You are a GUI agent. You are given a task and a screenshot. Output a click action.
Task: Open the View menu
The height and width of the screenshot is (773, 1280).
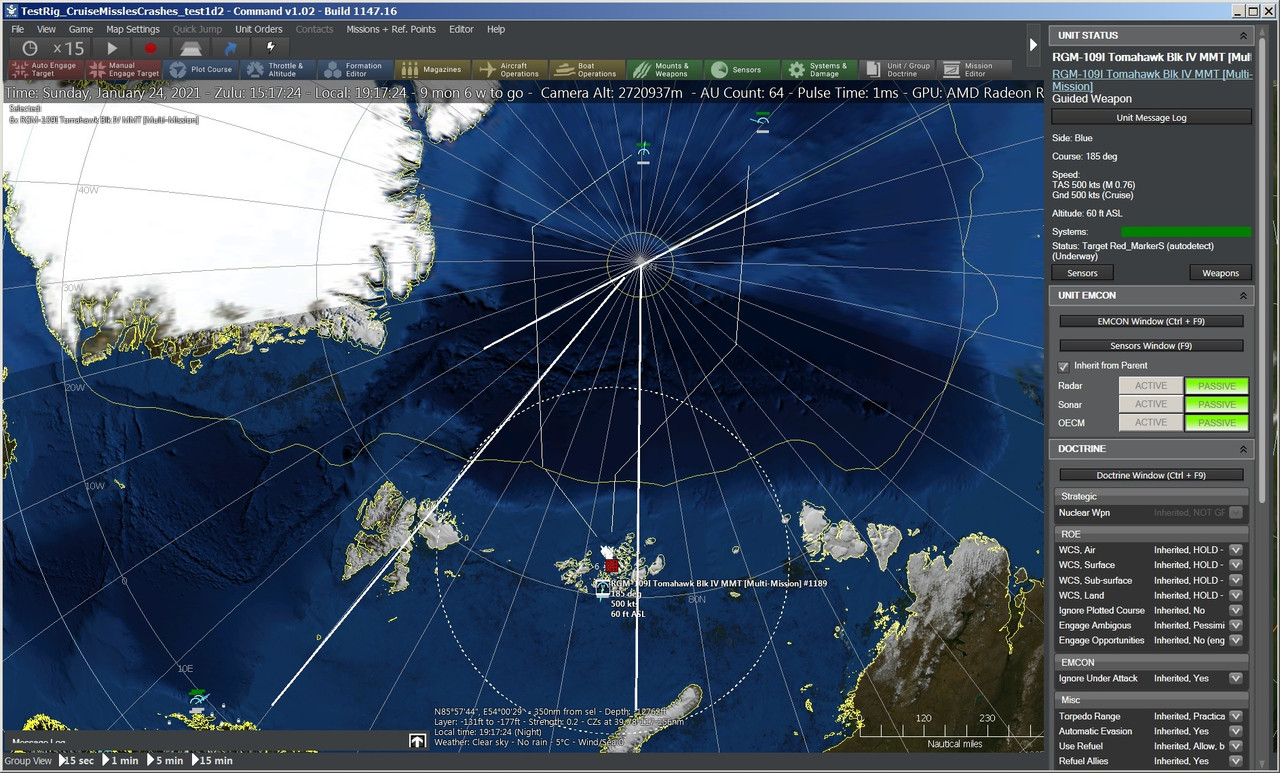(46, 29)
